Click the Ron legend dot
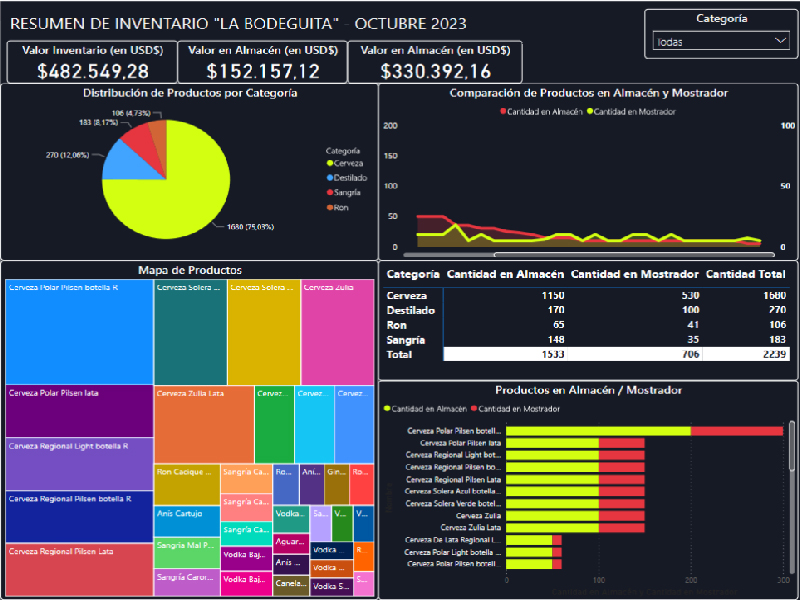 click(x=330, y=207)
